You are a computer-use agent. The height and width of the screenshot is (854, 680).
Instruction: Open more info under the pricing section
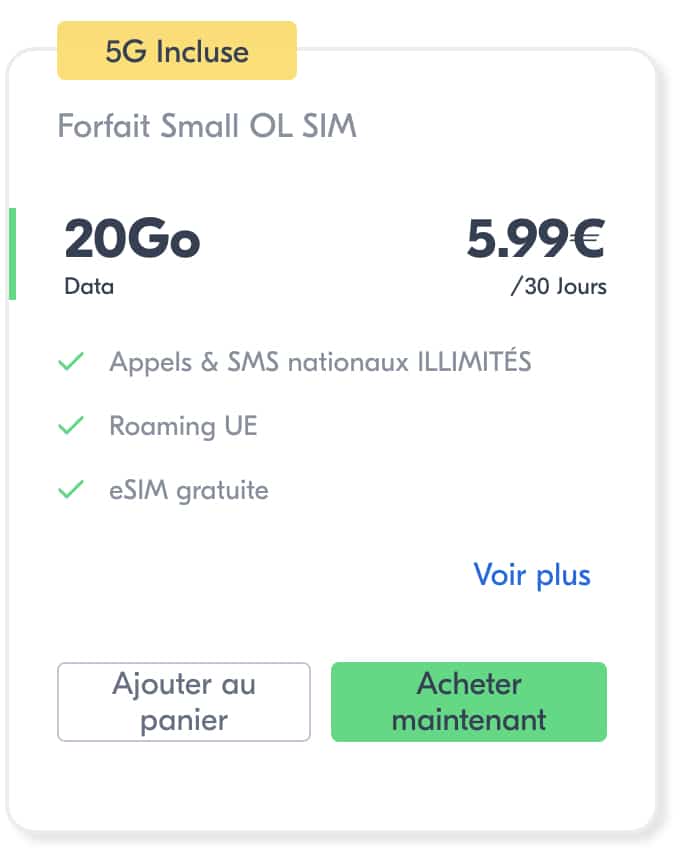[532, 575]
